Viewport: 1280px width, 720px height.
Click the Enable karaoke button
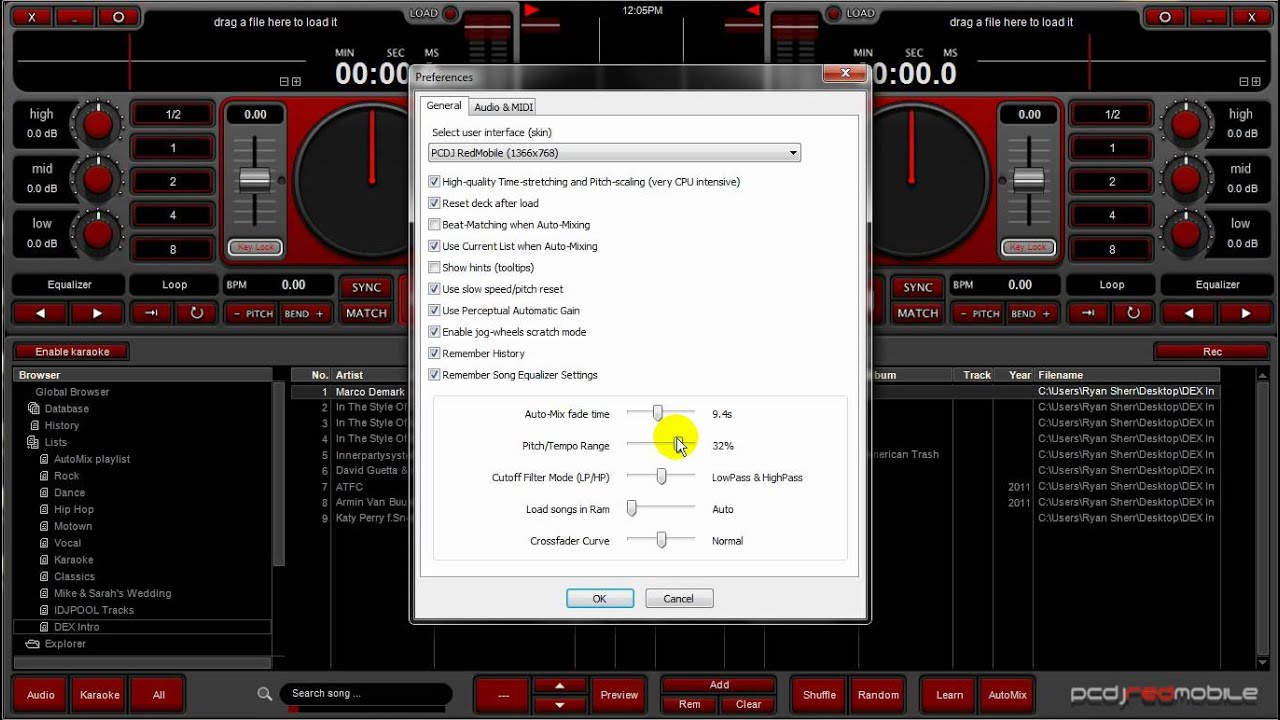tap(72, 352)
